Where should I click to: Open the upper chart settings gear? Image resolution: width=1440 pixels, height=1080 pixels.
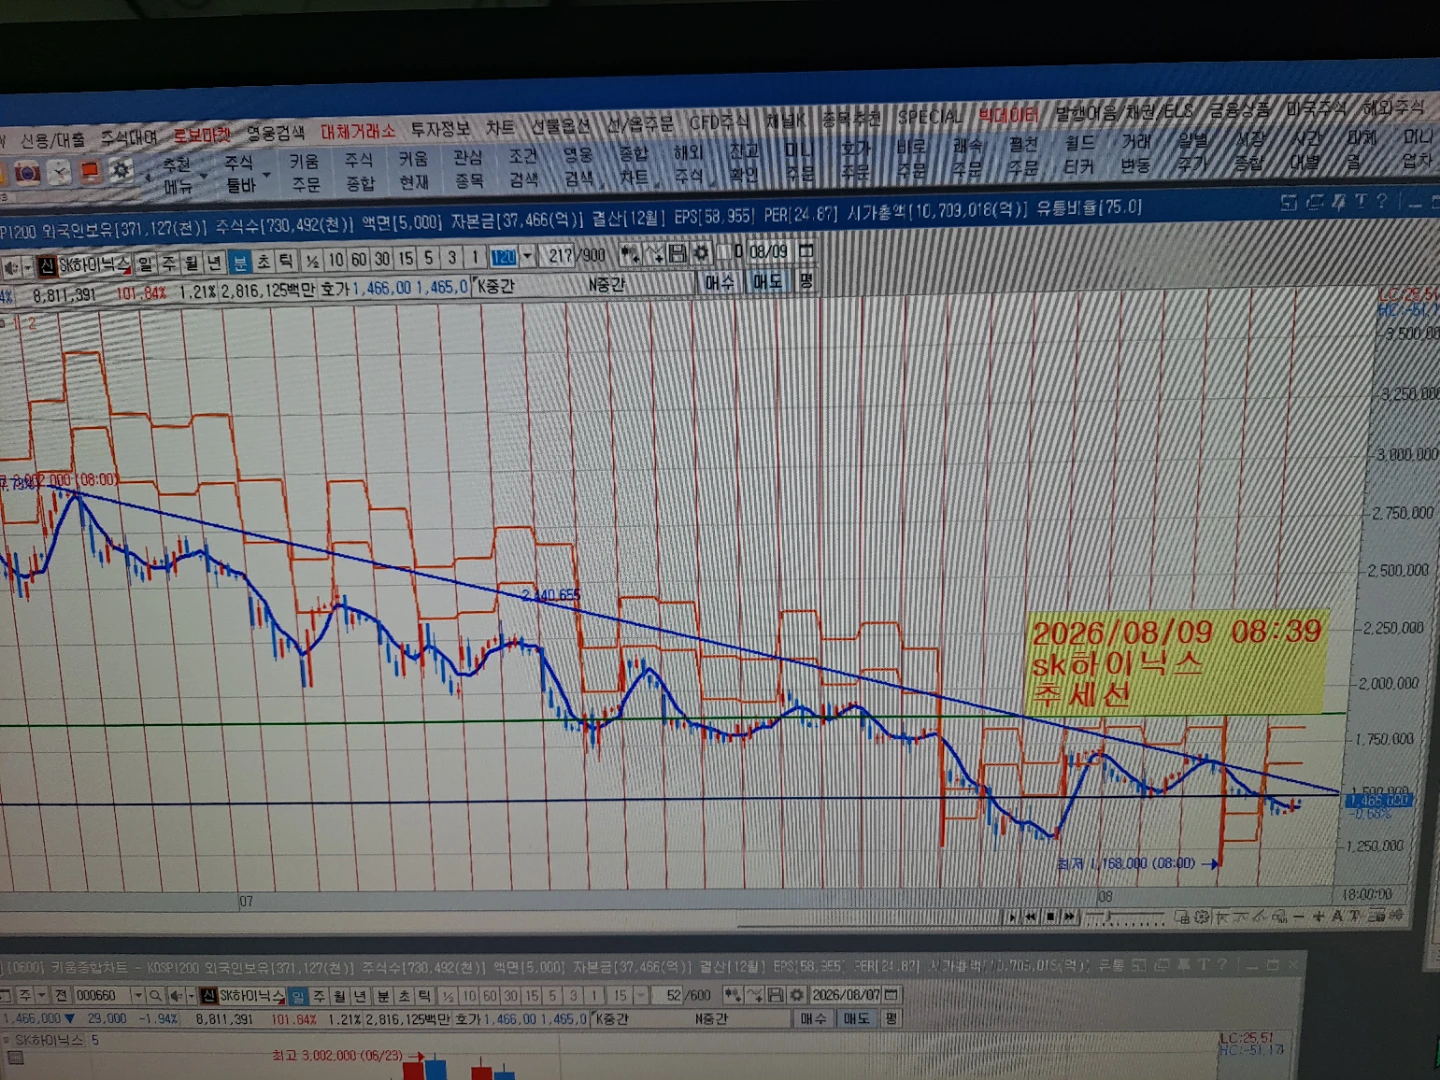point(700,253)
